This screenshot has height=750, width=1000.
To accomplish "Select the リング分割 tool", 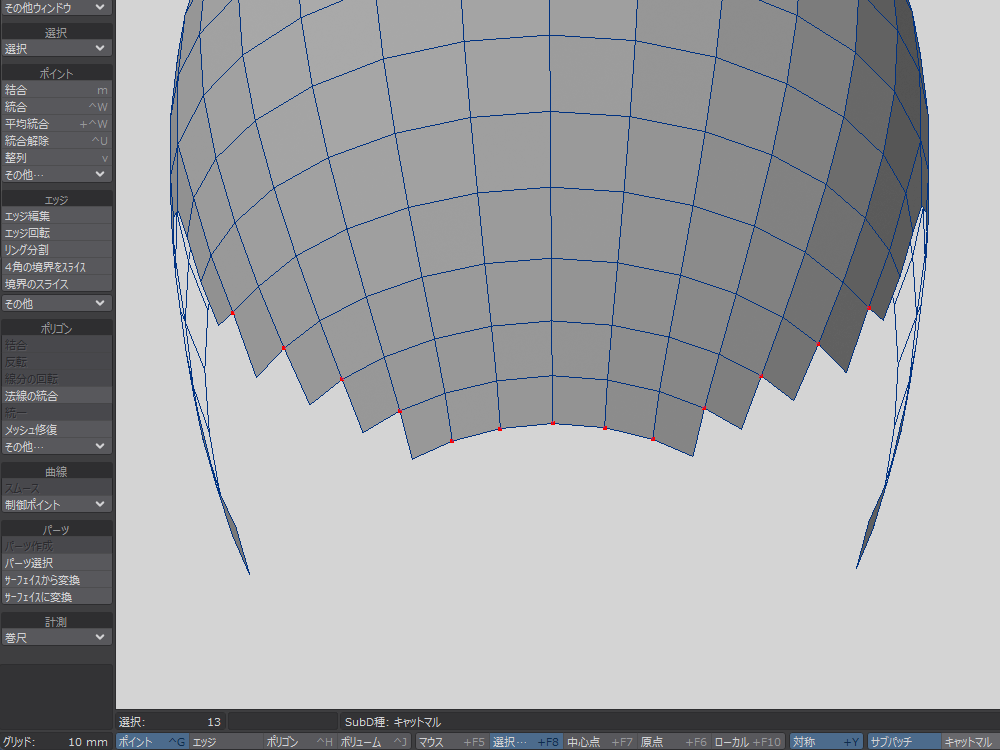I will [56, 250].
